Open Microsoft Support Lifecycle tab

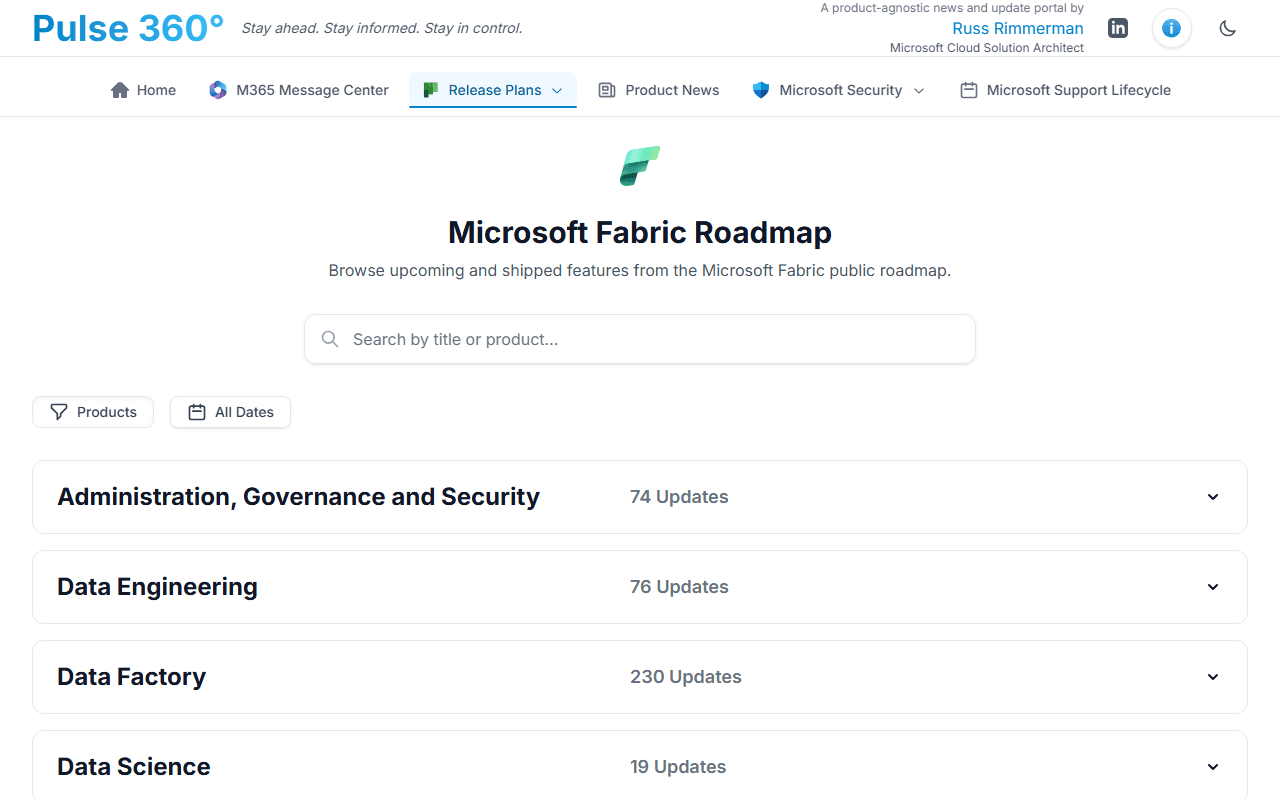pos(1065,90)
